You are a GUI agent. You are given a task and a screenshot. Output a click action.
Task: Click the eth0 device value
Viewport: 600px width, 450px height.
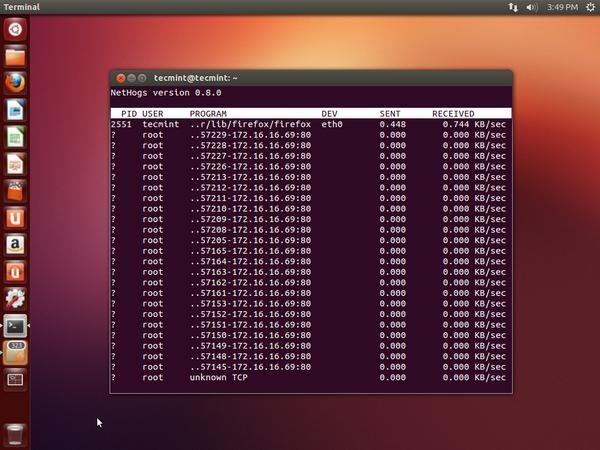click(x=332, y=124)
